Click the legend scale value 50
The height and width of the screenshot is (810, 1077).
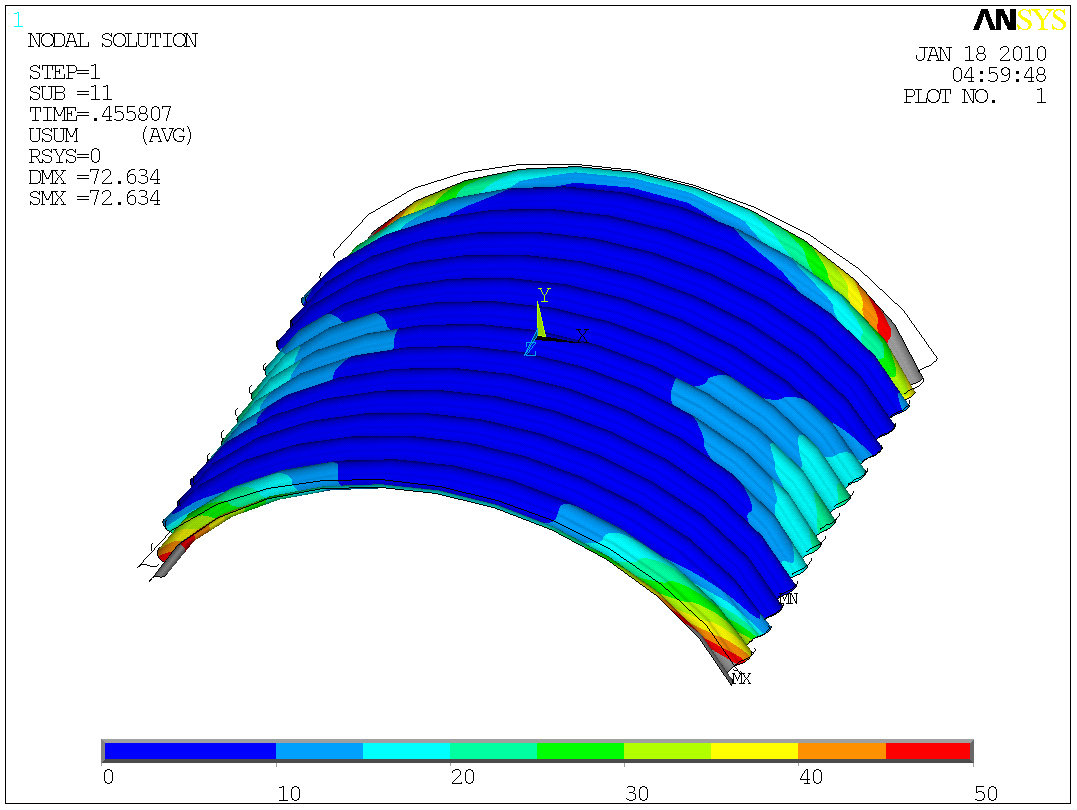pyautogui.click(x=986, y=794)
